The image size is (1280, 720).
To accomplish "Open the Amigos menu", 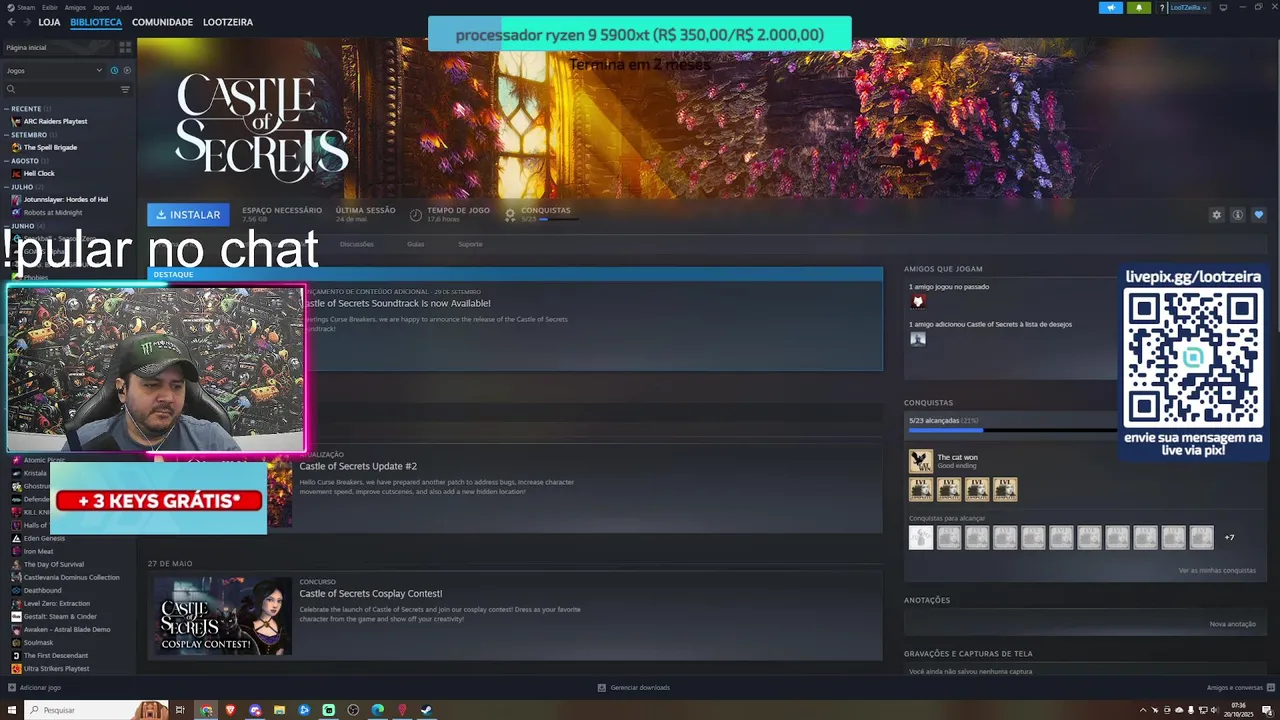I will pyautogui.click(x=75, y=7).
